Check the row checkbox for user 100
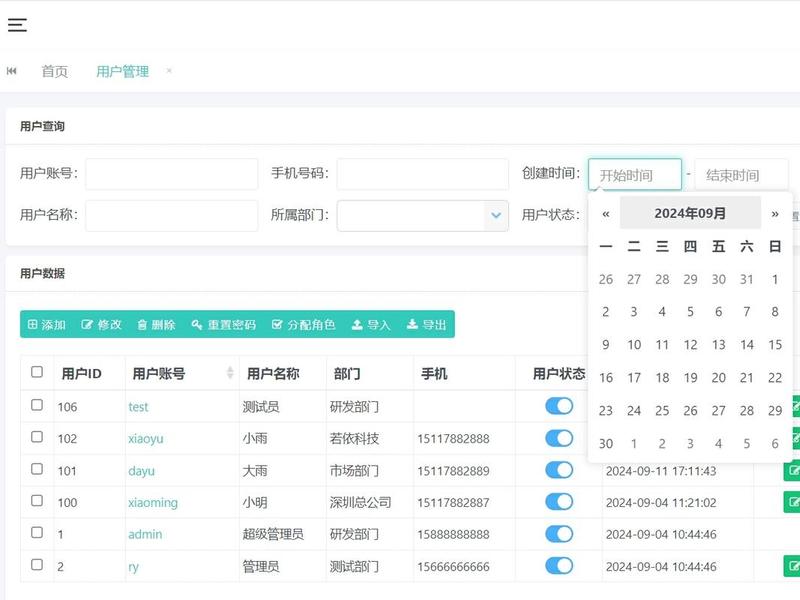 [37, 501]
